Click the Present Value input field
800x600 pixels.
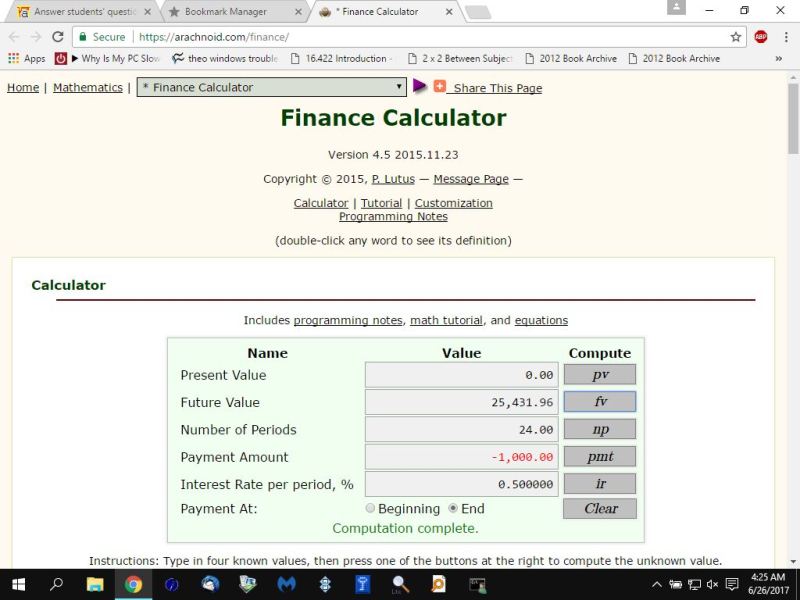click(462, 374)
